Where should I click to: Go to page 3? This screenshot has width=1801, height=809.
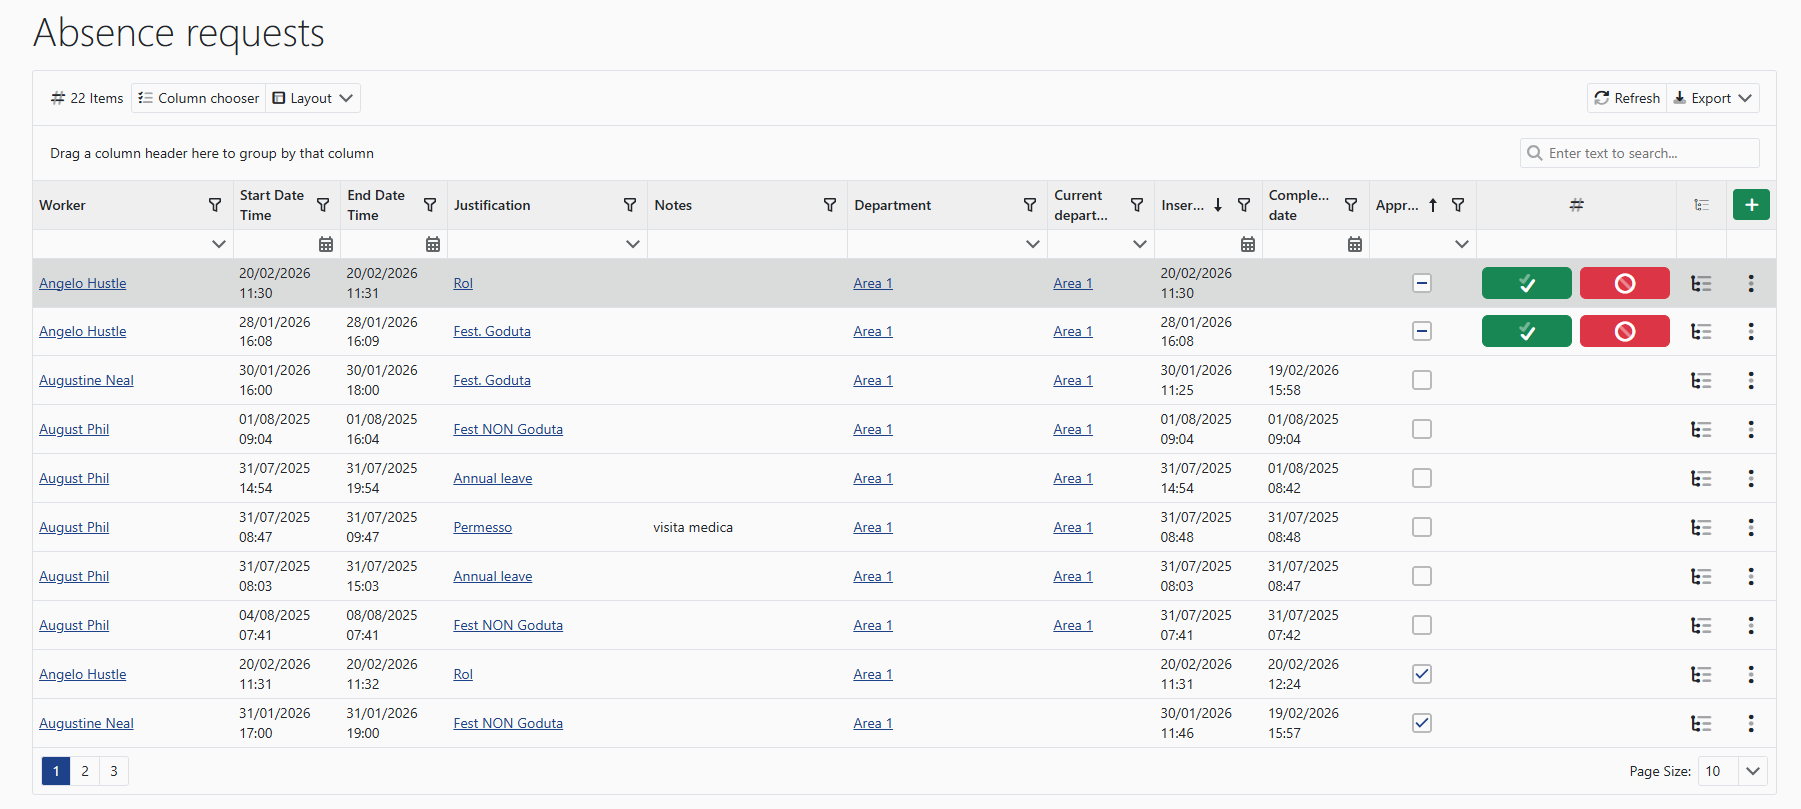point(114,771)
